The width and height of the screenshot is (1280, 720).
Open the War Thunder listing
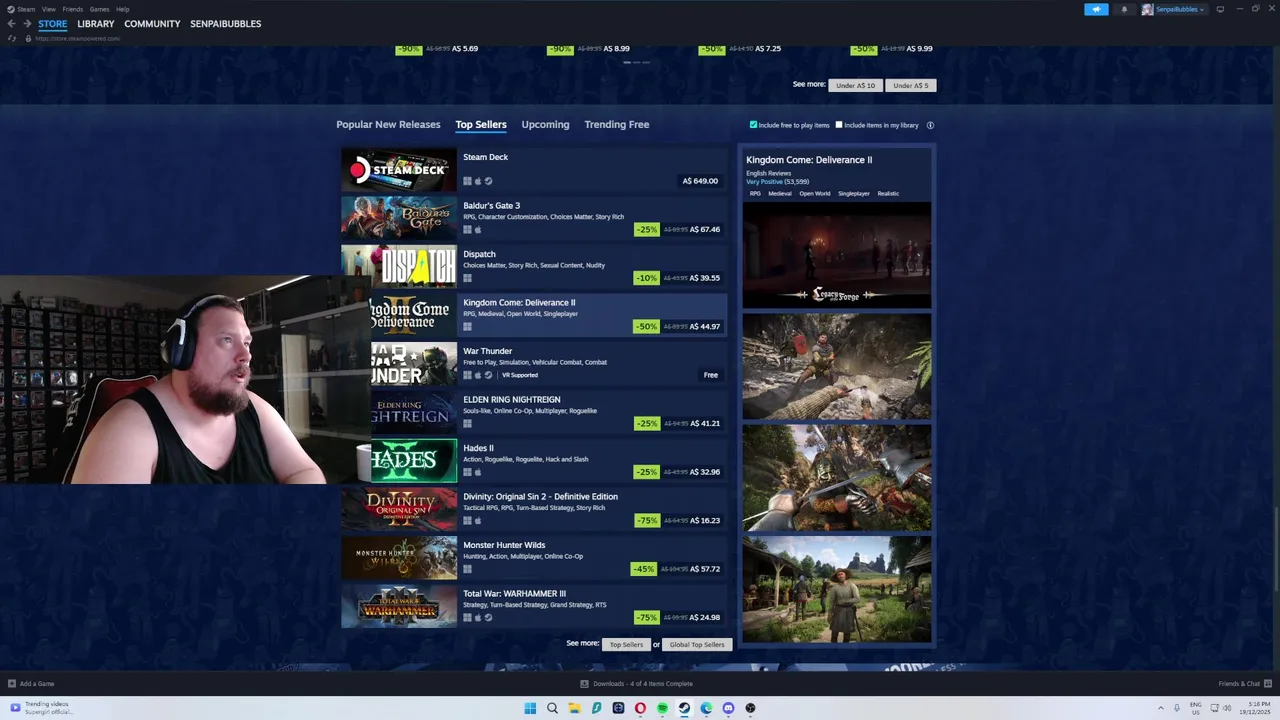pyautogui.click(x=549, y=363)
